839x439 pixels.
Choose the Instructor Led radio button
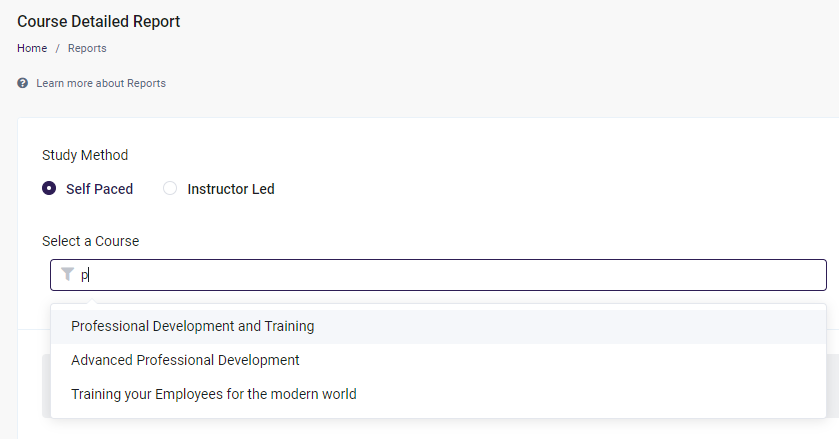(x=170, y=188)
